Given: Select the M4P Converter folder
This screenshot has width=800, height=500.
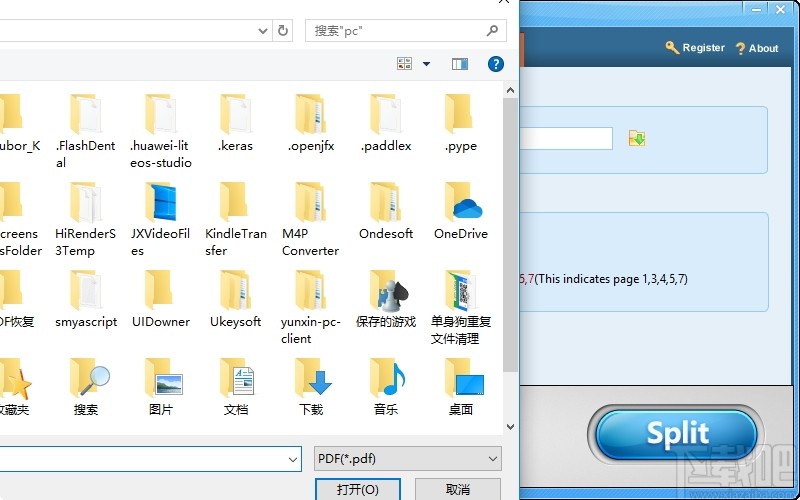Looking at the screenshot, I should (x=311, y=219).
